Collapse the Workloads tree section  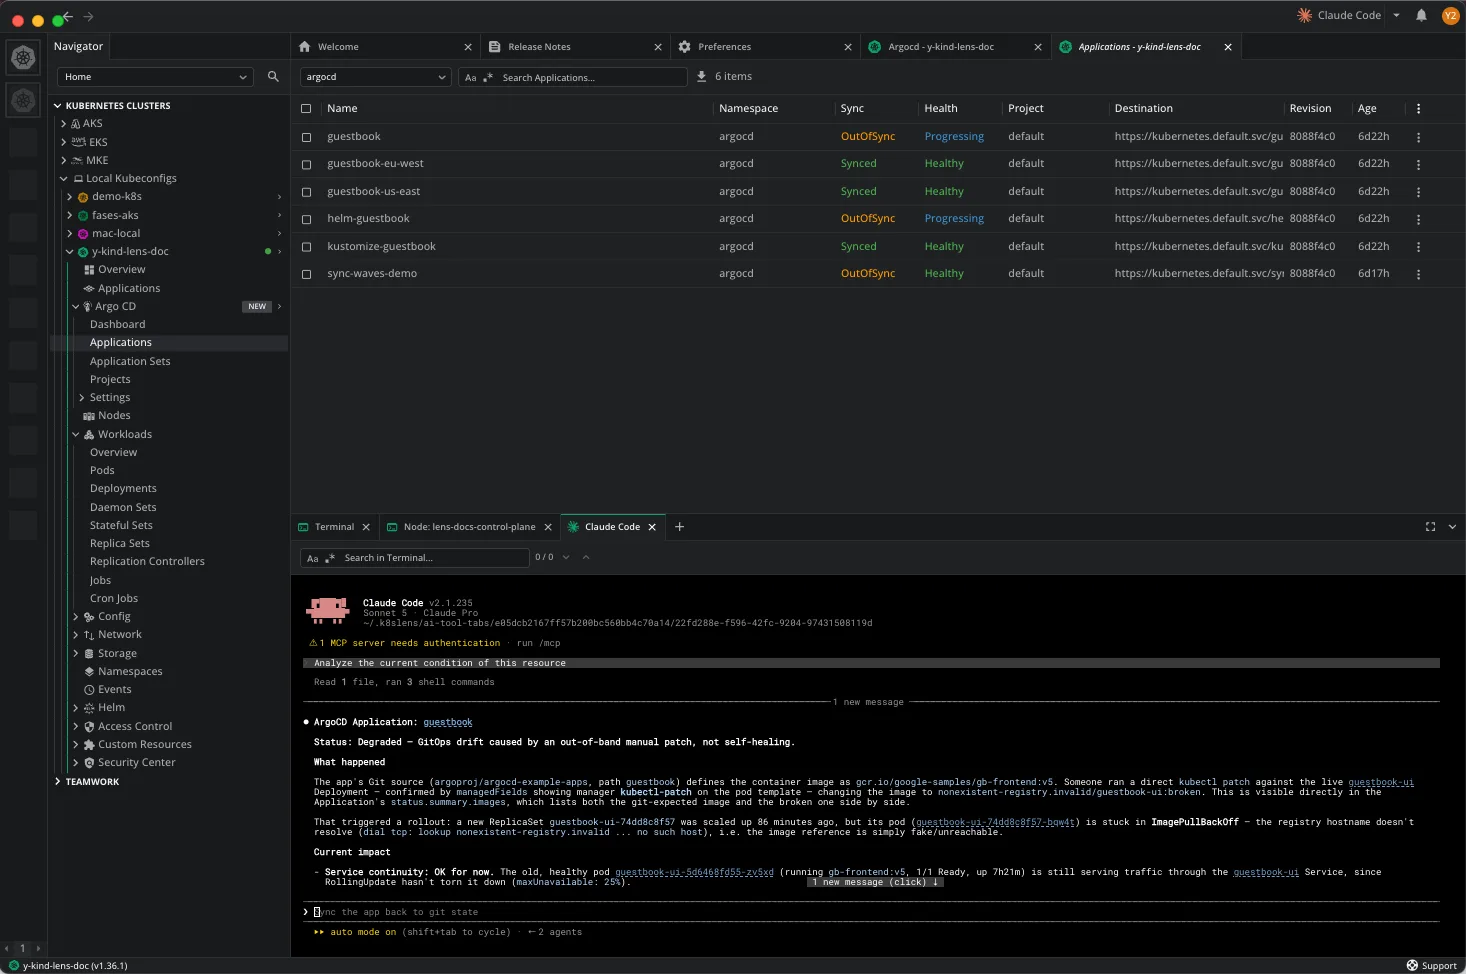coord(76,435)
